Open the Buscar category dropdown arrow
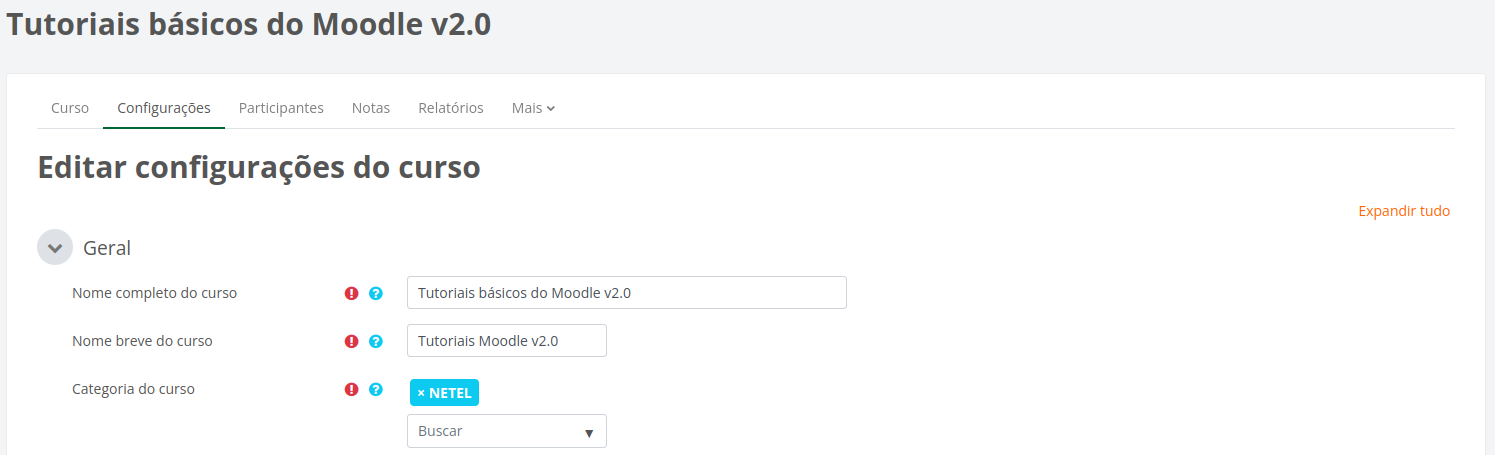The height and width of the screenshot is (455, 1495). point(589,432)
